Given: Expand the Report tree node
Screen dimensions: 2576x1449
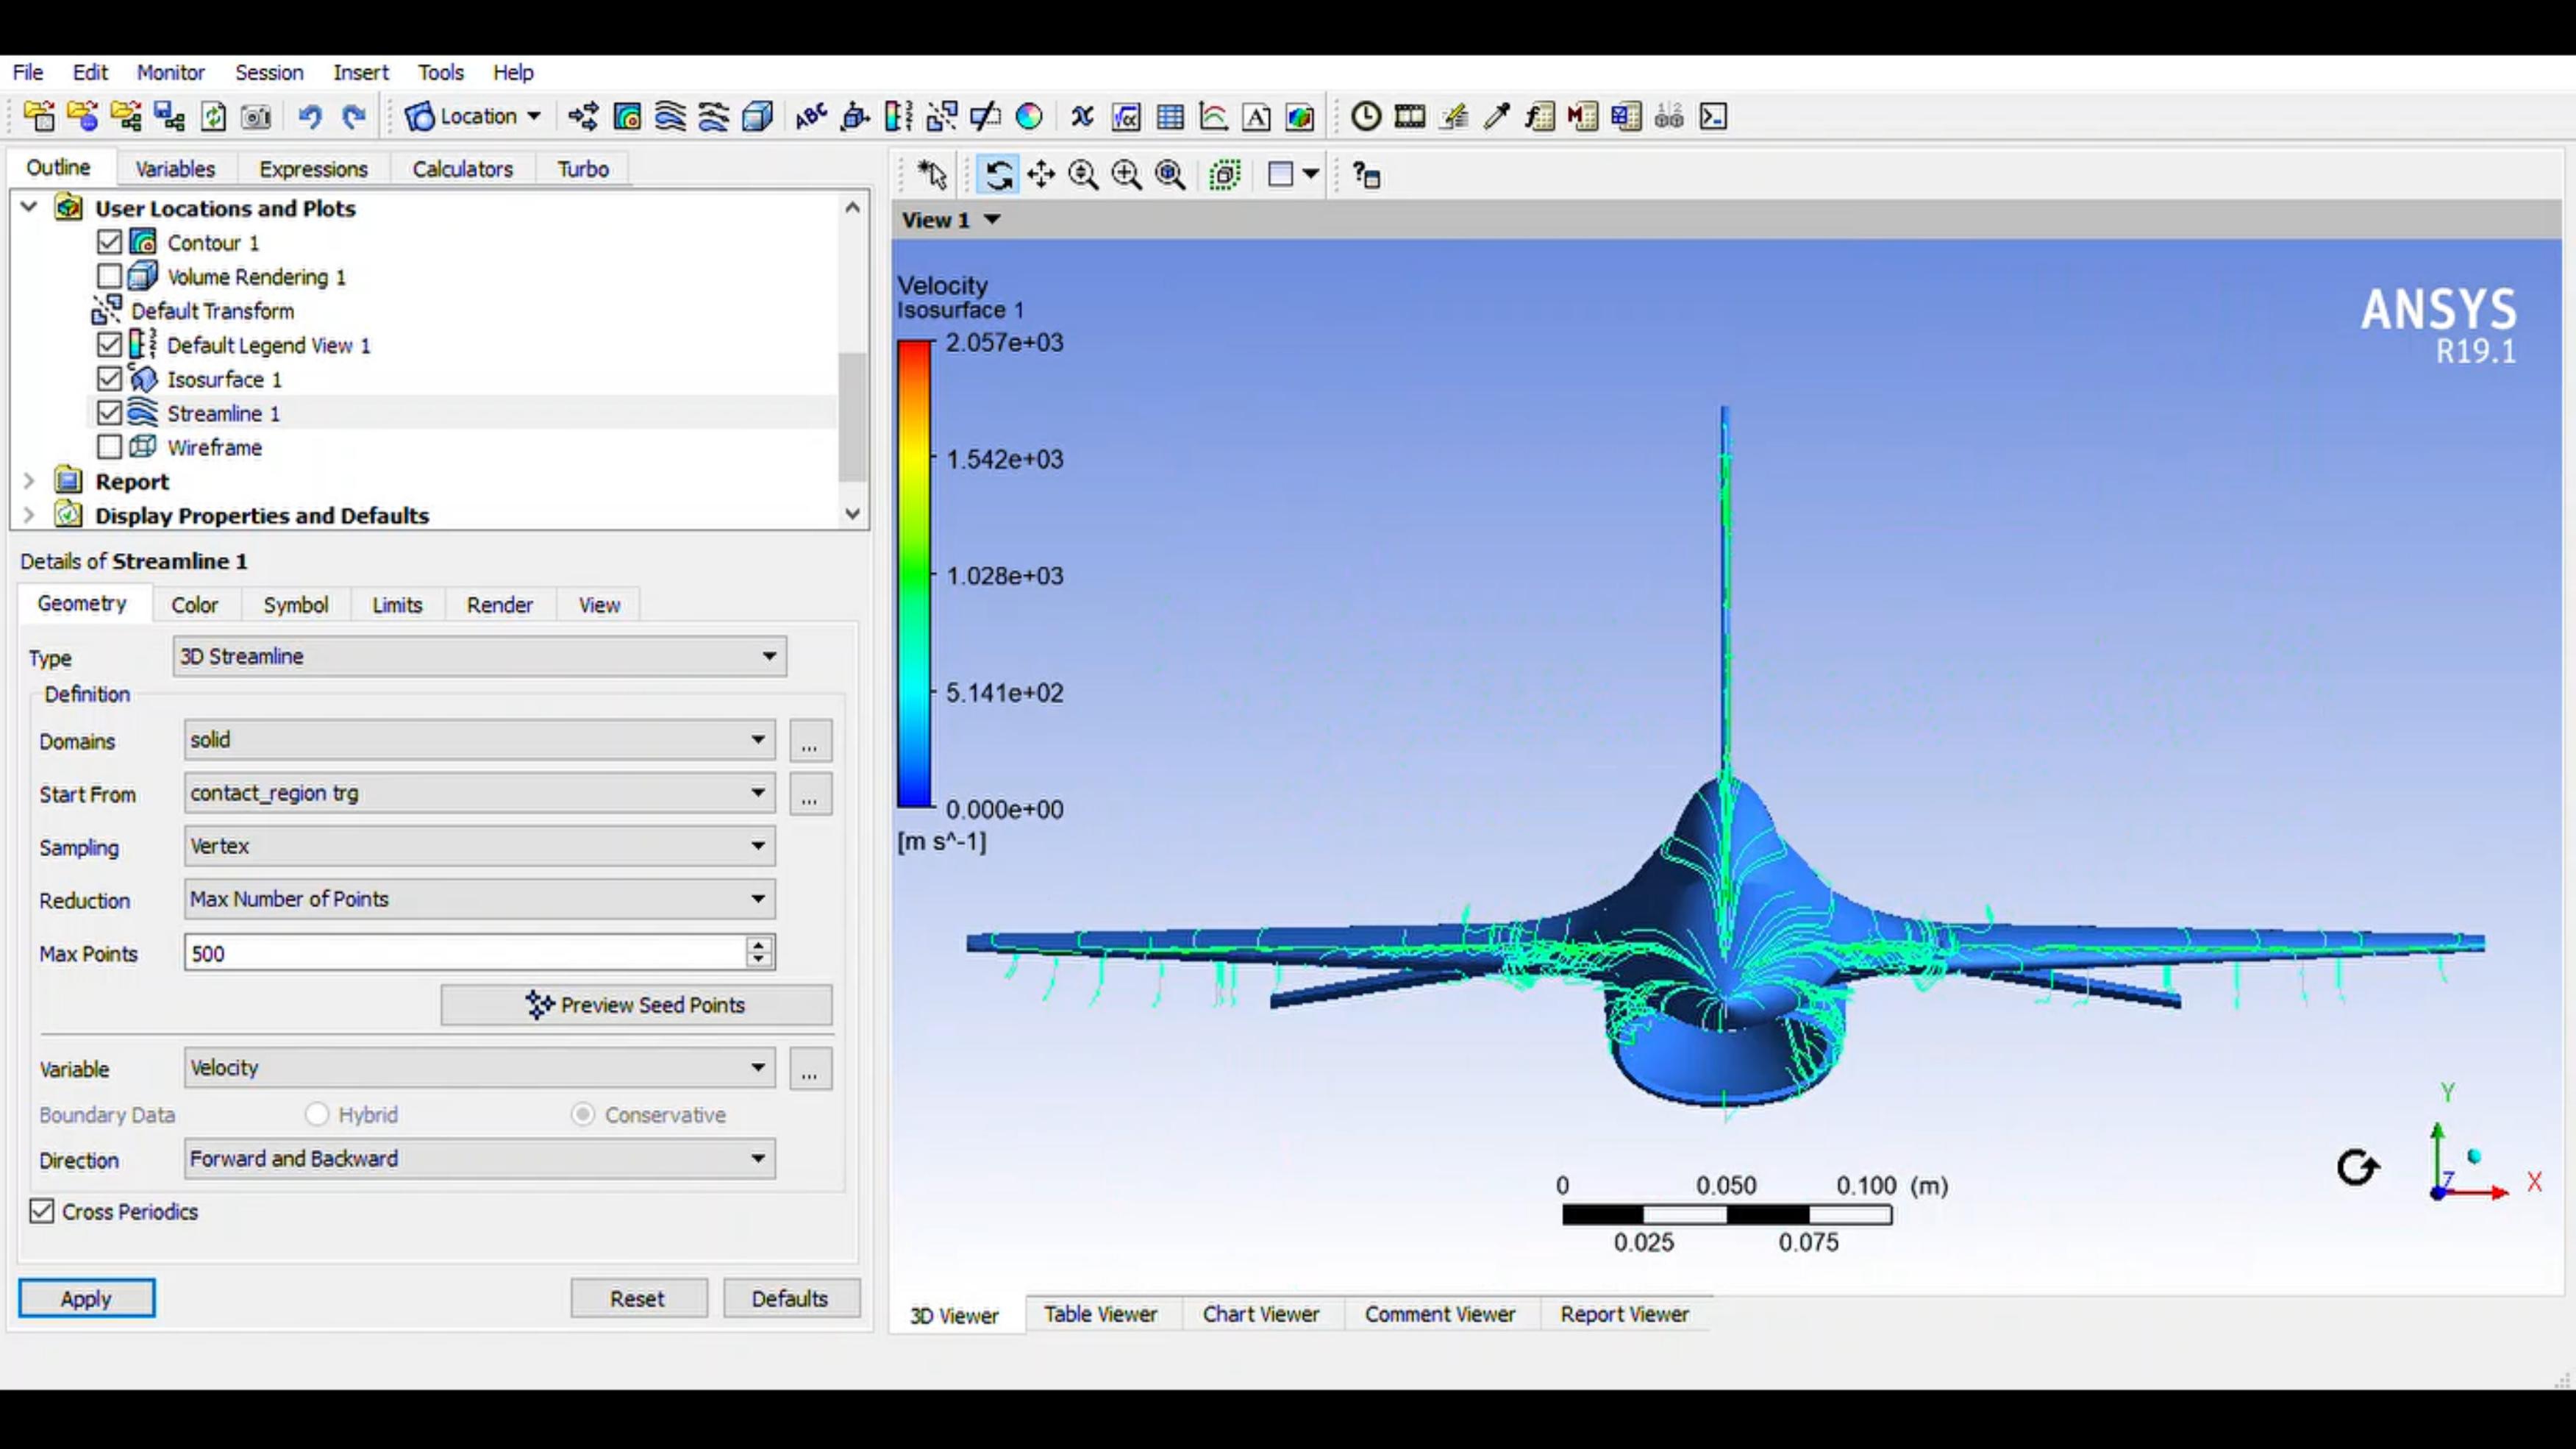Looking at the screenshot, I should (x=29, y=481).
